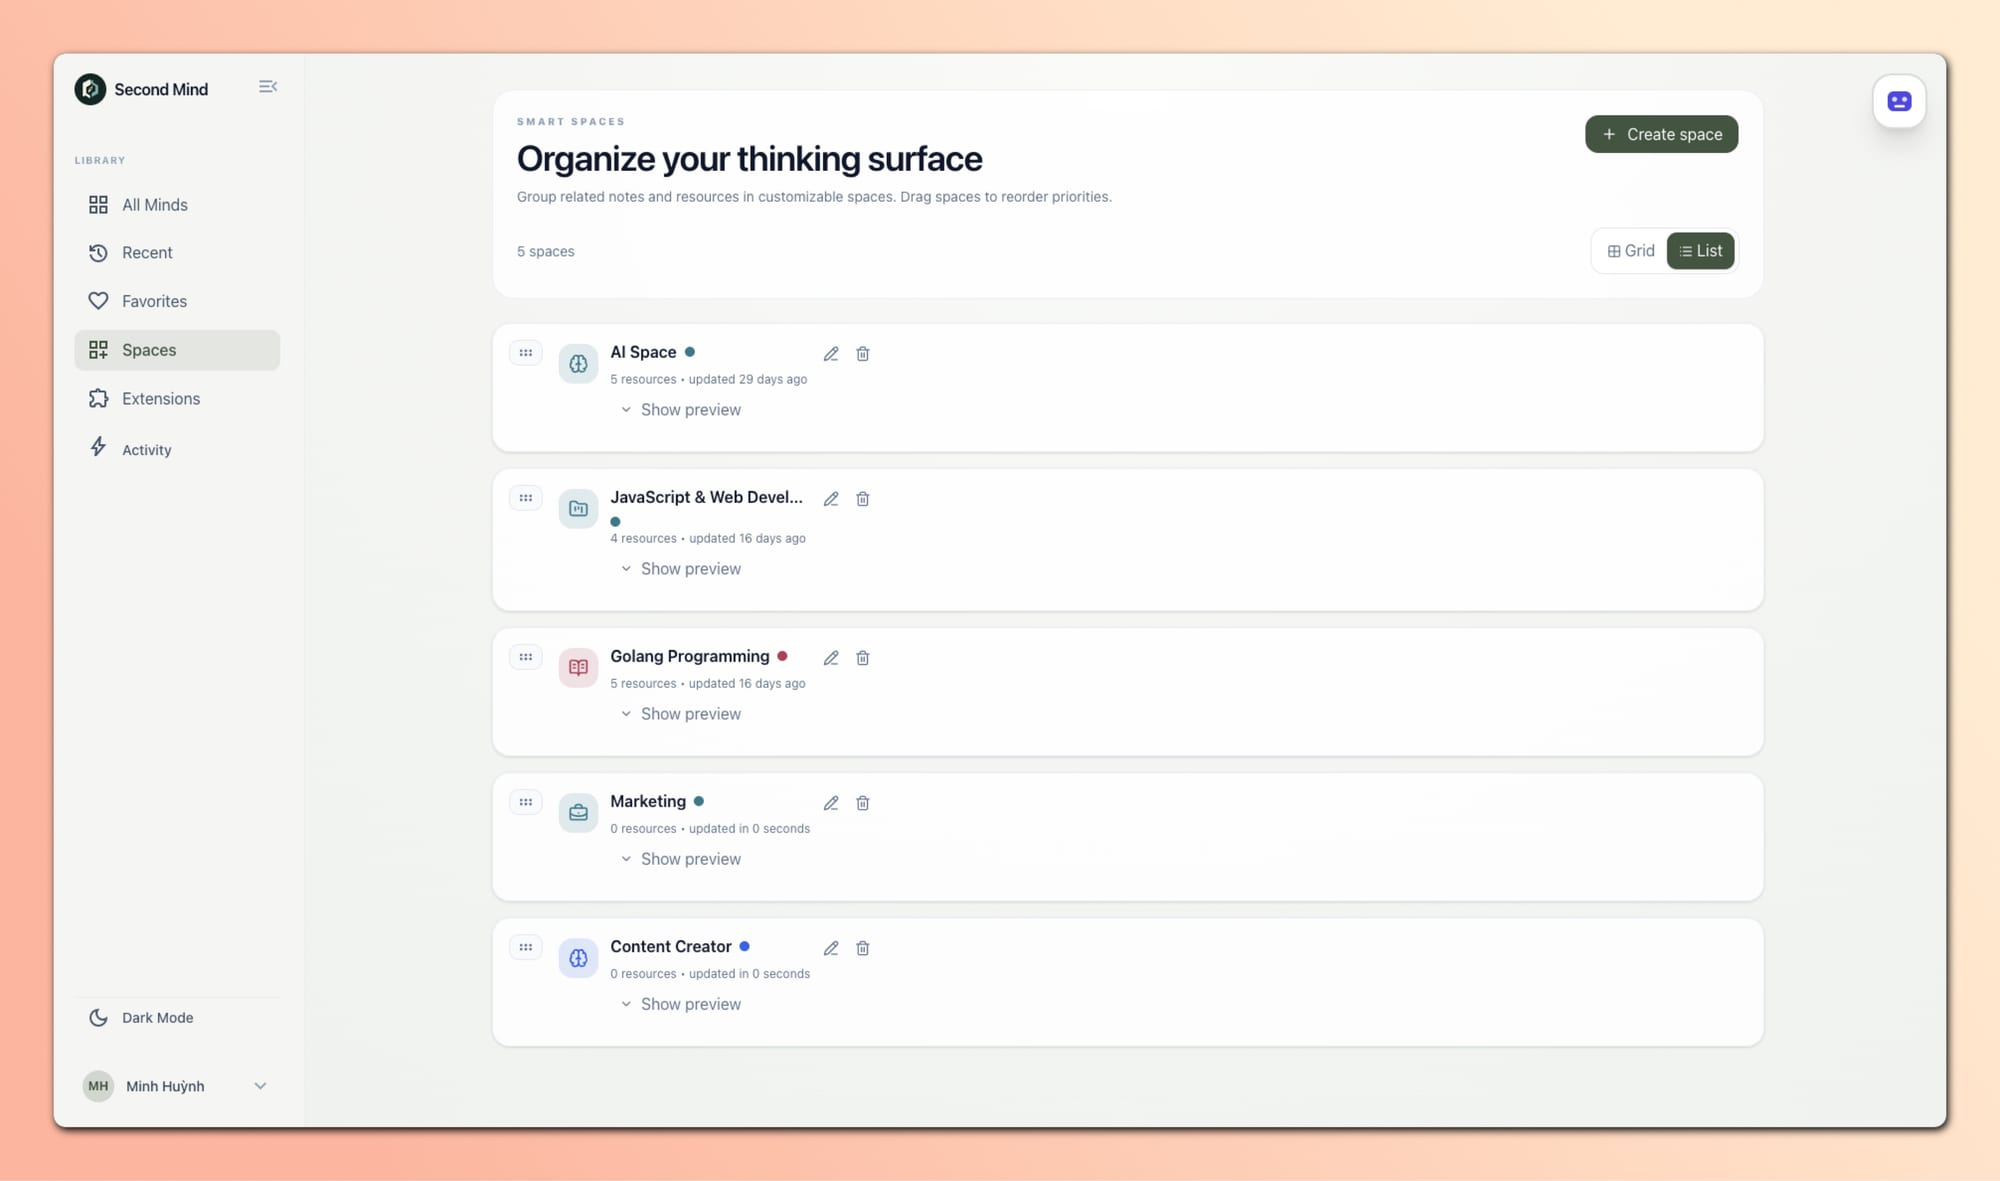Screen dimensions: 2000x1181
Task: Grab the drag handle of AI Space
Action: click(x=526, y=353)
